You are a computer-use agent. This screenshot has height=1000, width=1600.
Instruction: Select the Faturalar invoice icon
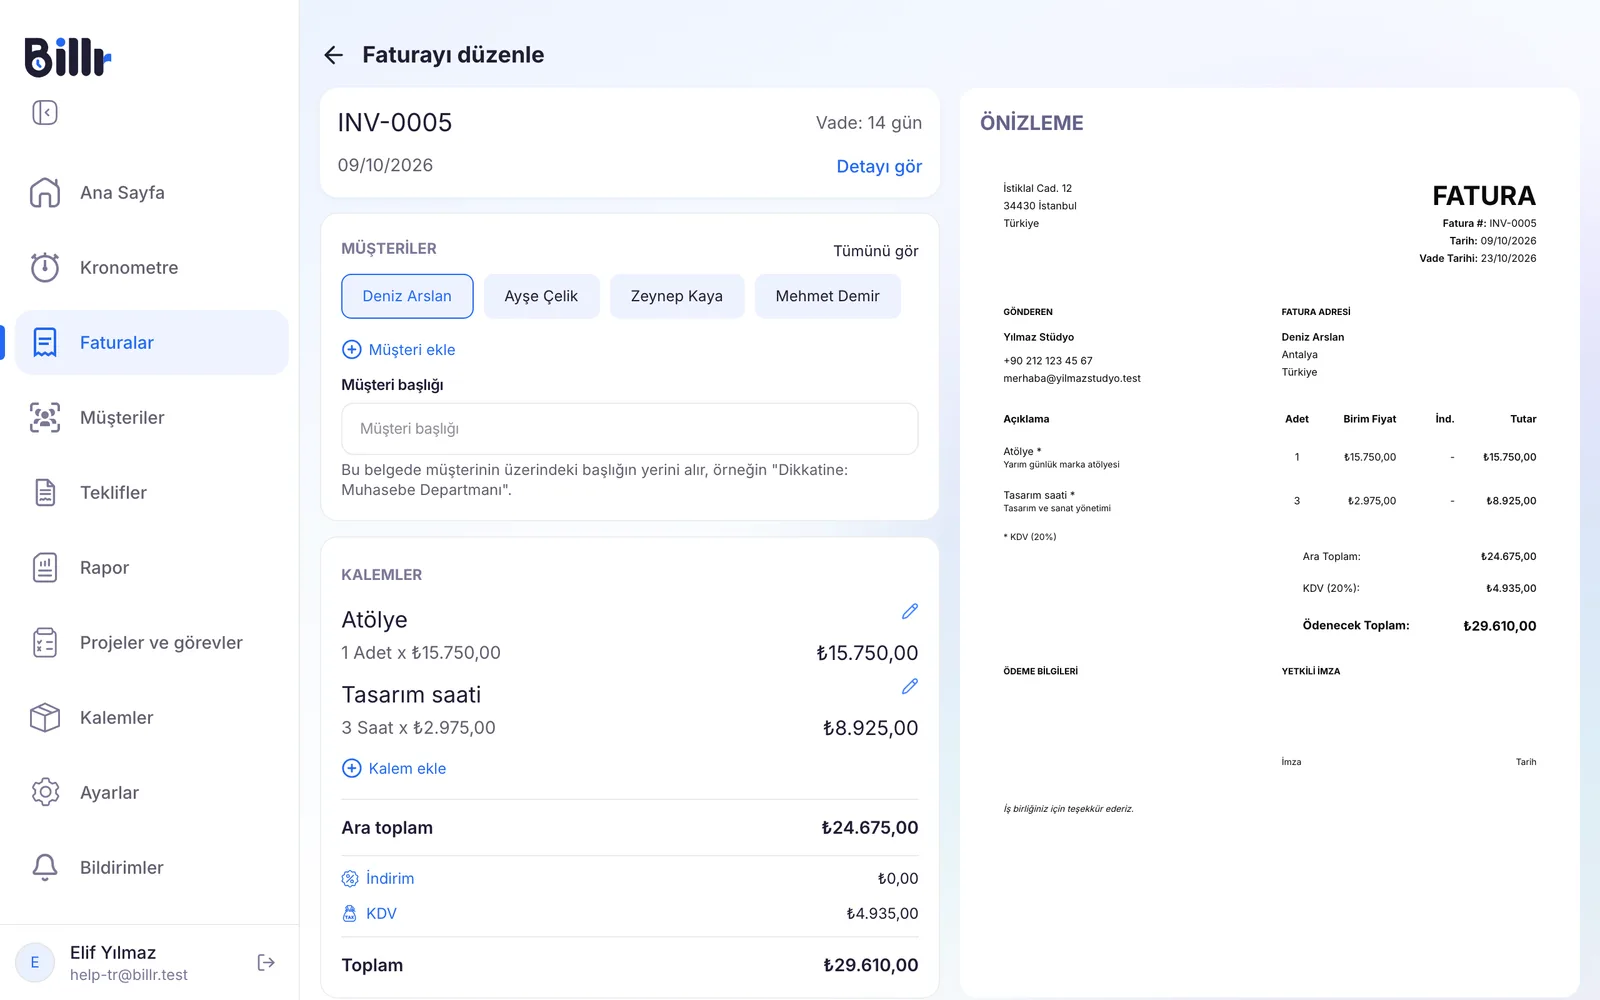(45, 342)
